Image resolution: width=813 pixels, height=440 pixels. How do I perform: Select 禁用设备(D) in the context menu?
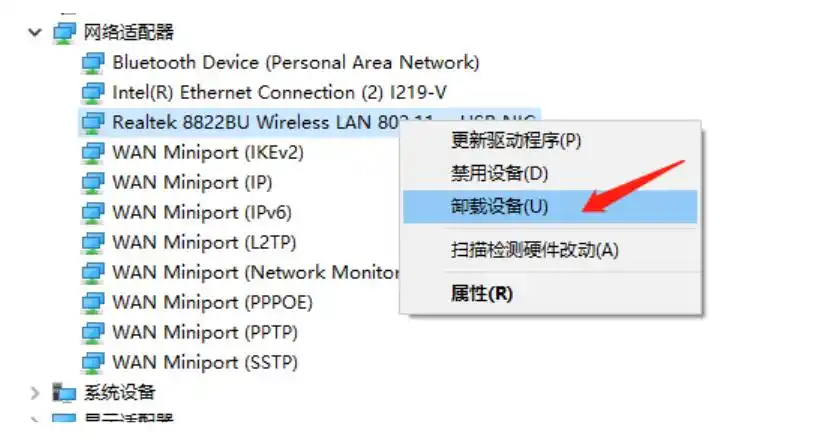tap(500, 174)
